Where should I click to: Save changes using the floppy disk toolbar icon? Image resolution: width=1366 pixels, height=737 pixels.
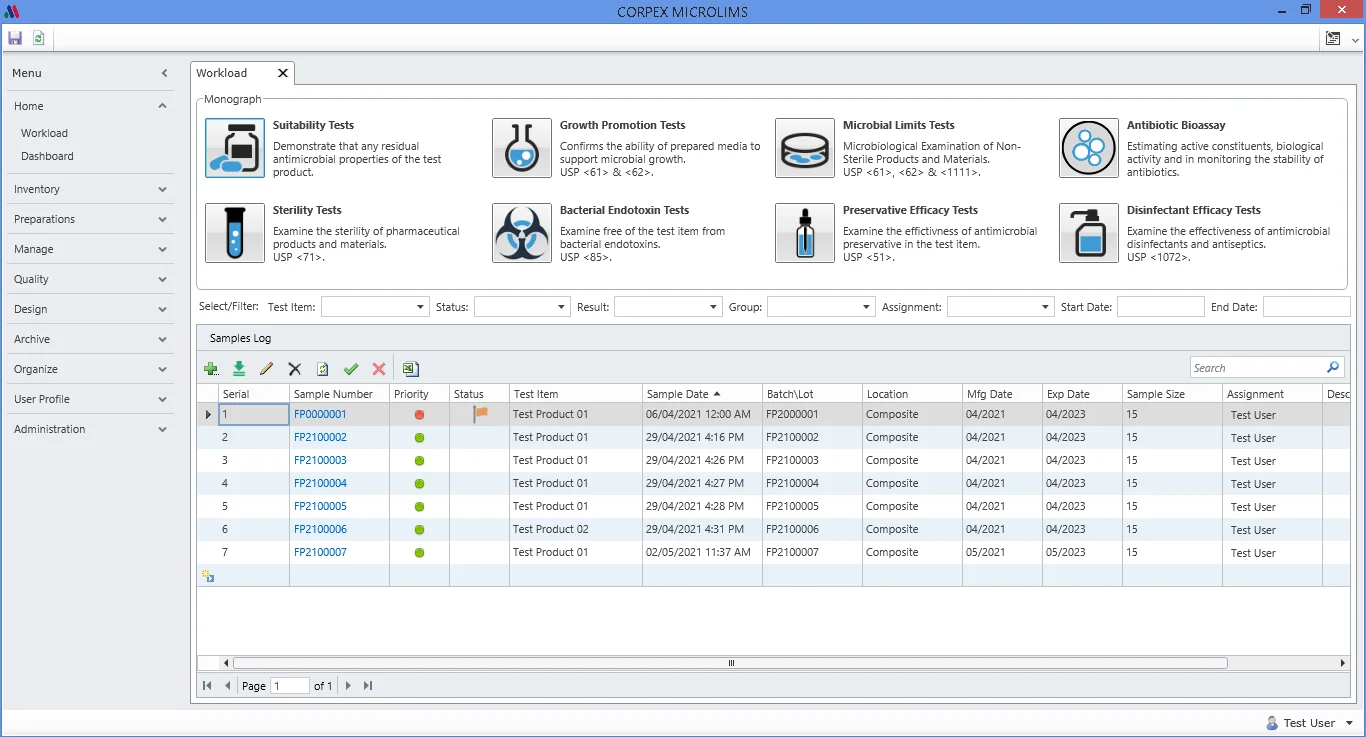14,37
